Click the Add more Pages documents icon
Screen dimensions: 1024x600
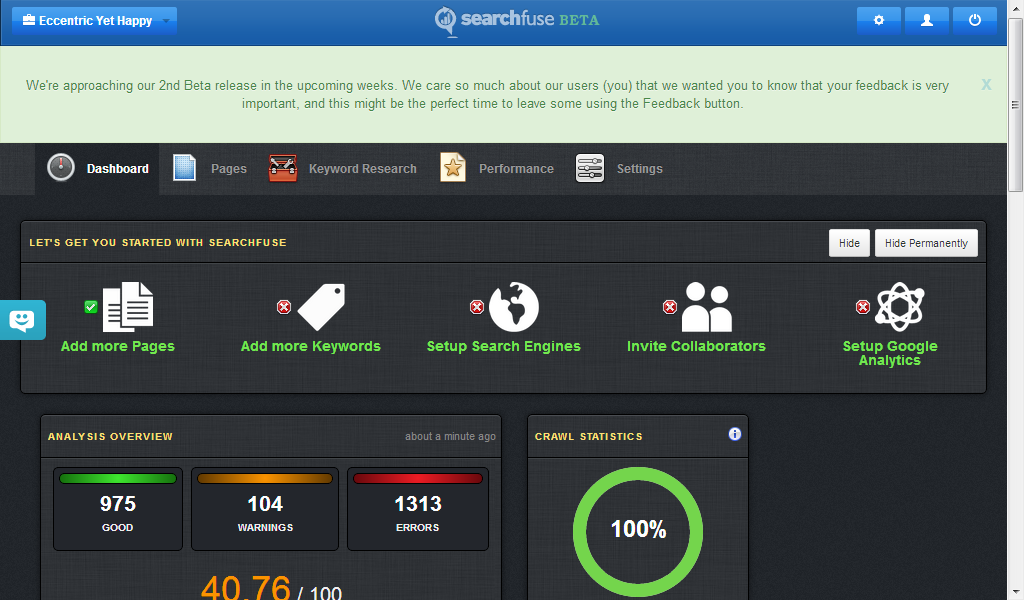point(128,306)
